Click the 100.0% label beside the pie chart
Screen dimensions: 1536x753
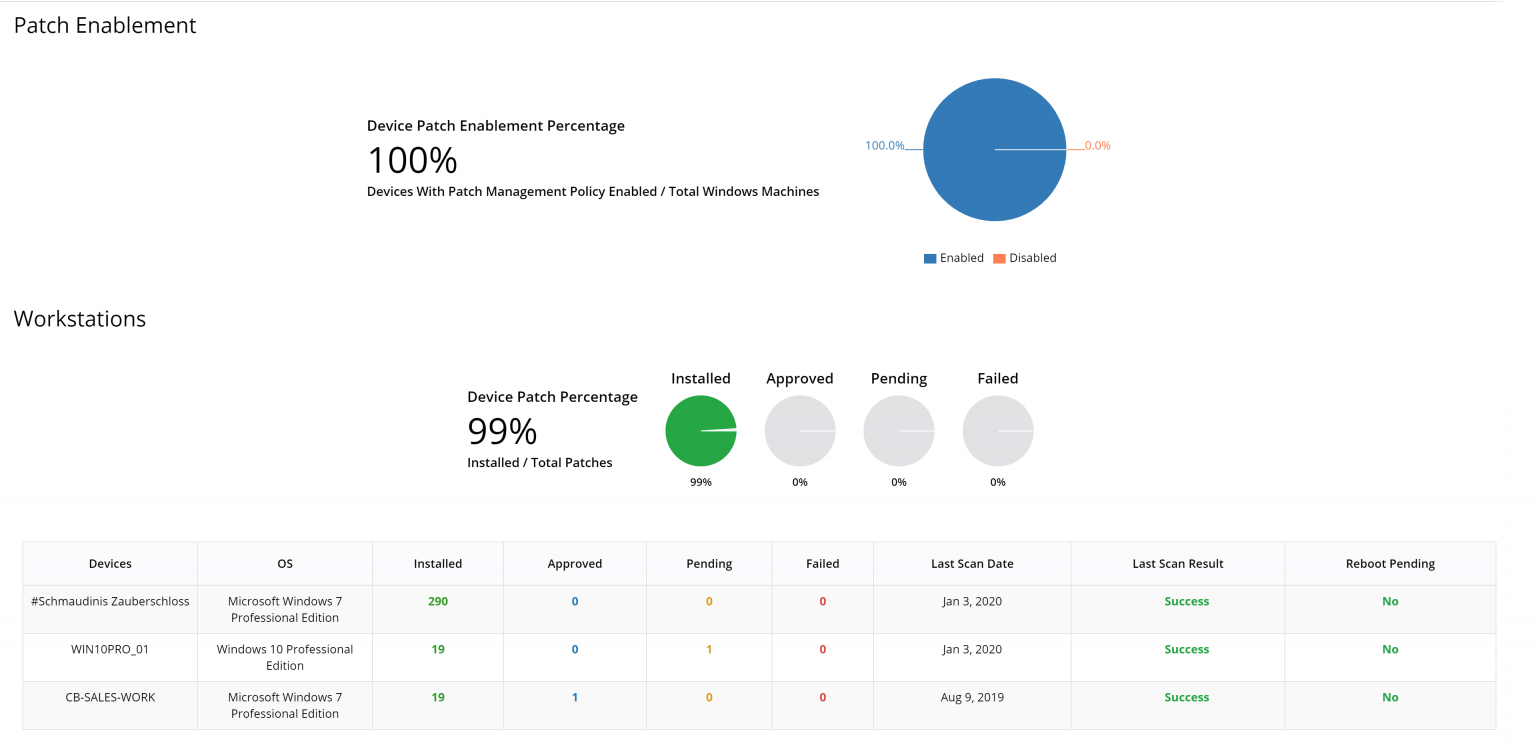[886, 145]
